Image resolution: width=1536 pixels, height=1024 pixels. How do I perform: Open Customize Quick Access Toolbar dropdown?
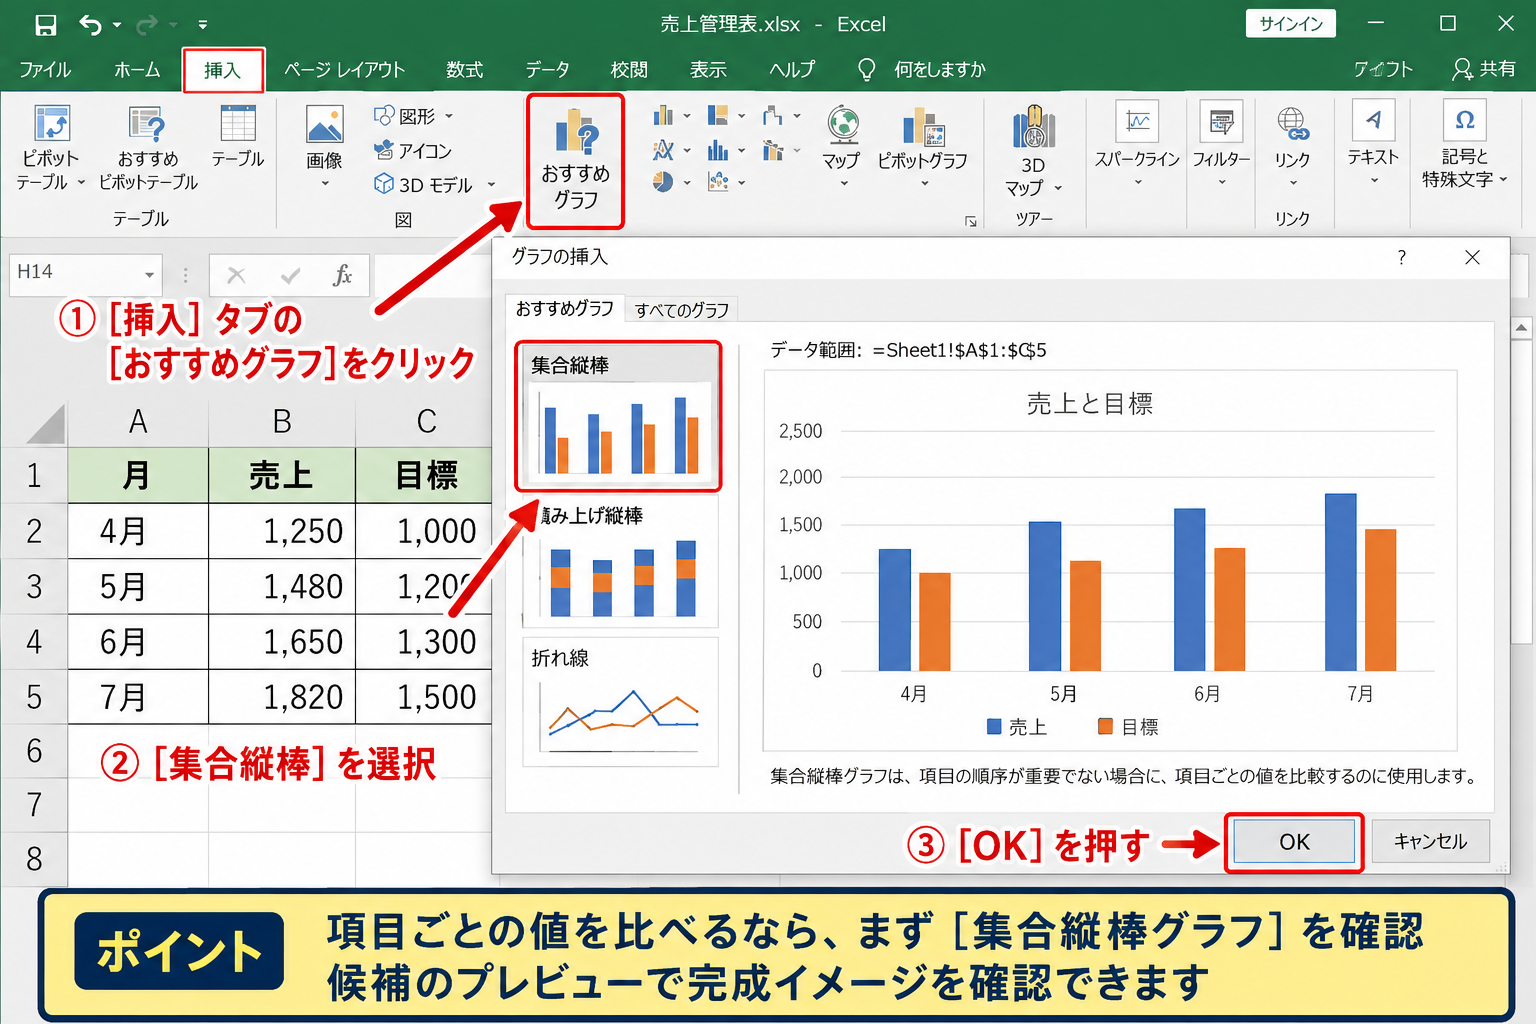203,25
